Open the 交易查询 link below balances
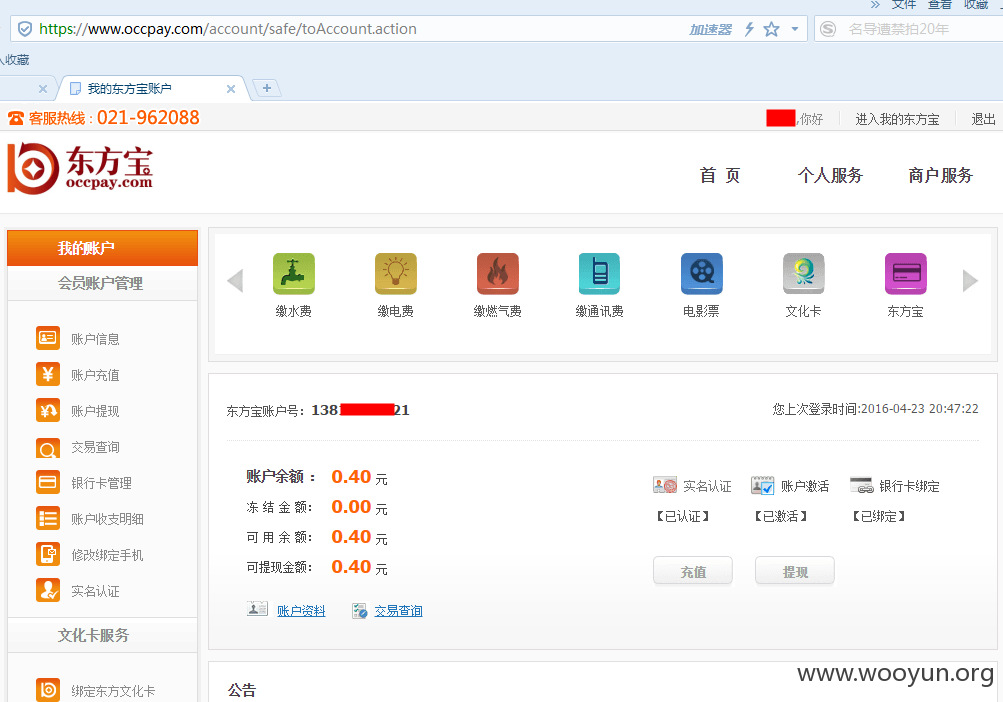The width and height of the screenshot is (1003, 702). pos(399,611)
